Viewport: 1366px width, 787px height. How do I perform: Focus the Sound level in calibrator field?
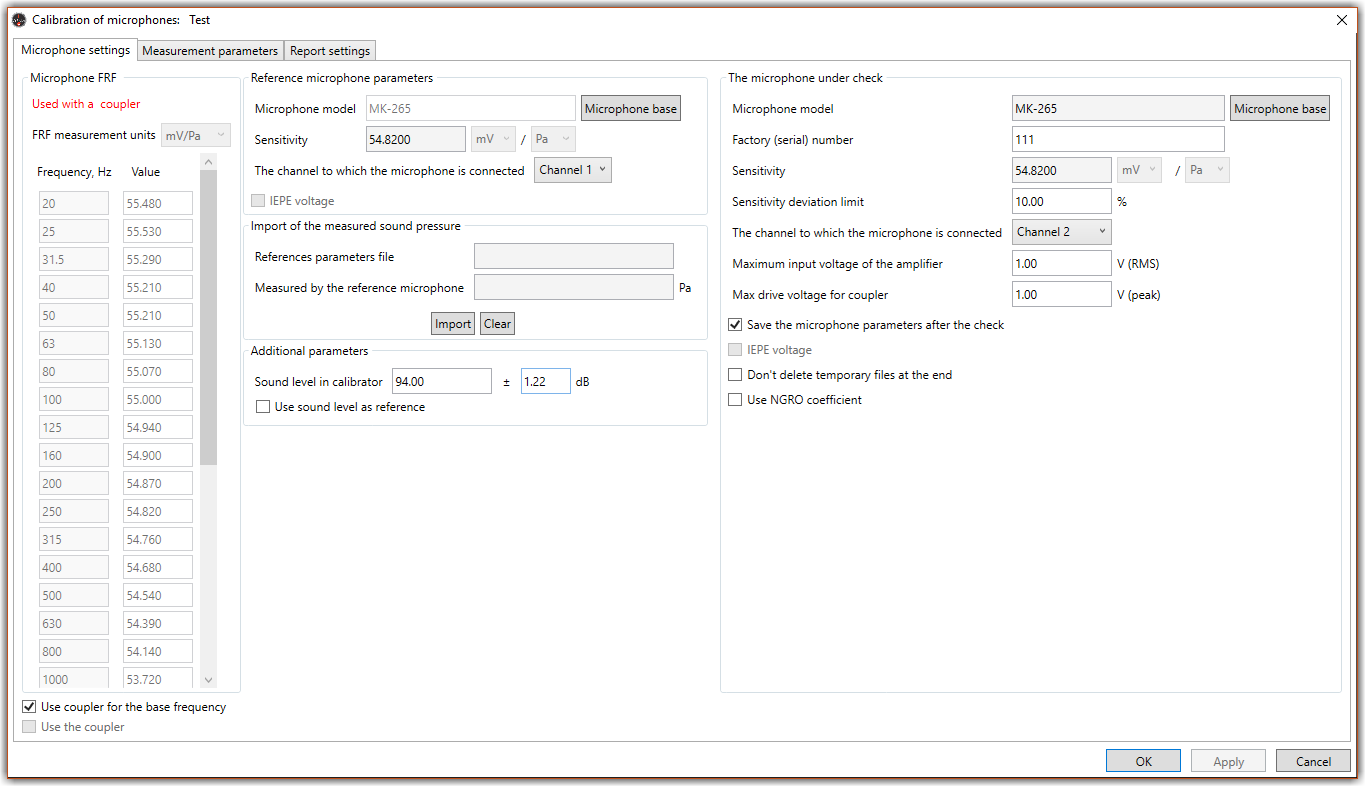tap(441, 381)
